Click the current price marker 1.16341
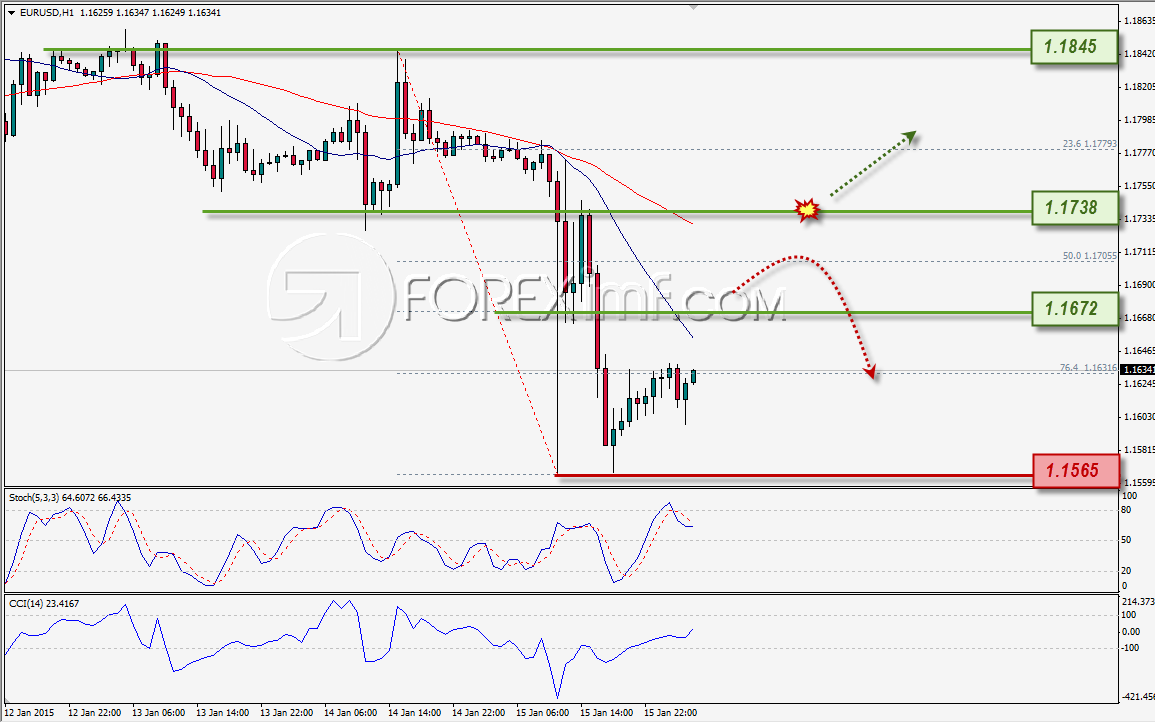1155x723 pixels. (x=1136, y=368)
